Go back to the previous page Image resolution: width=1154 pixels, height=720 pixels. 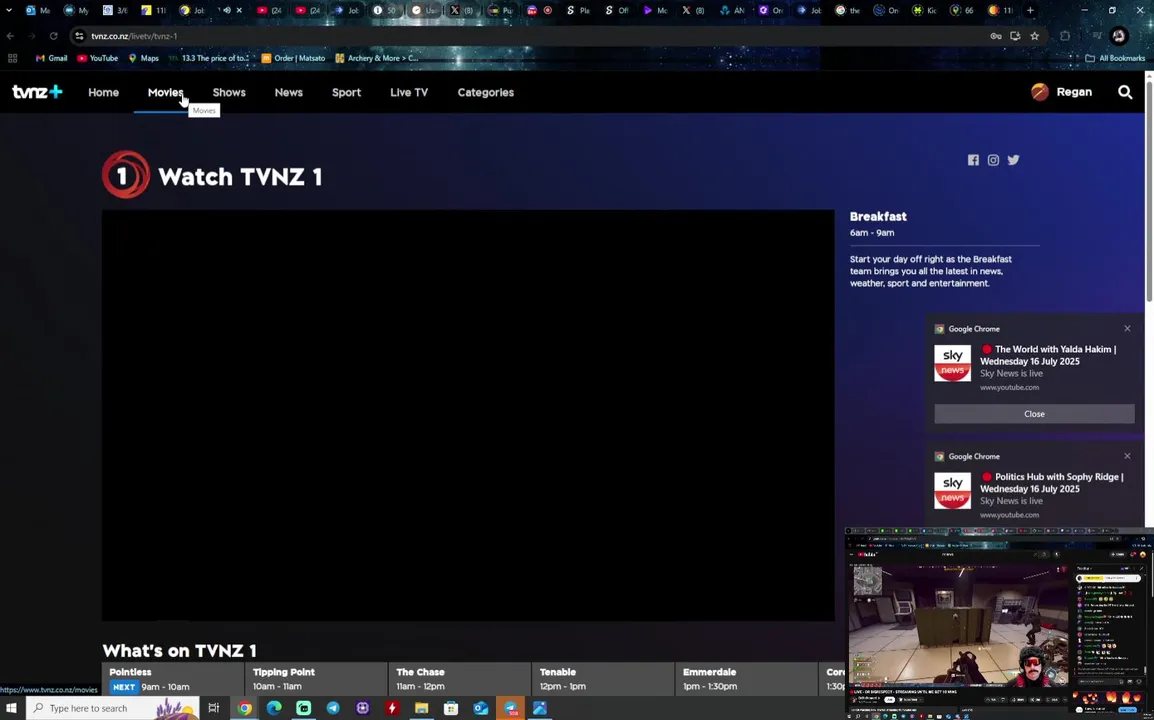10,36
